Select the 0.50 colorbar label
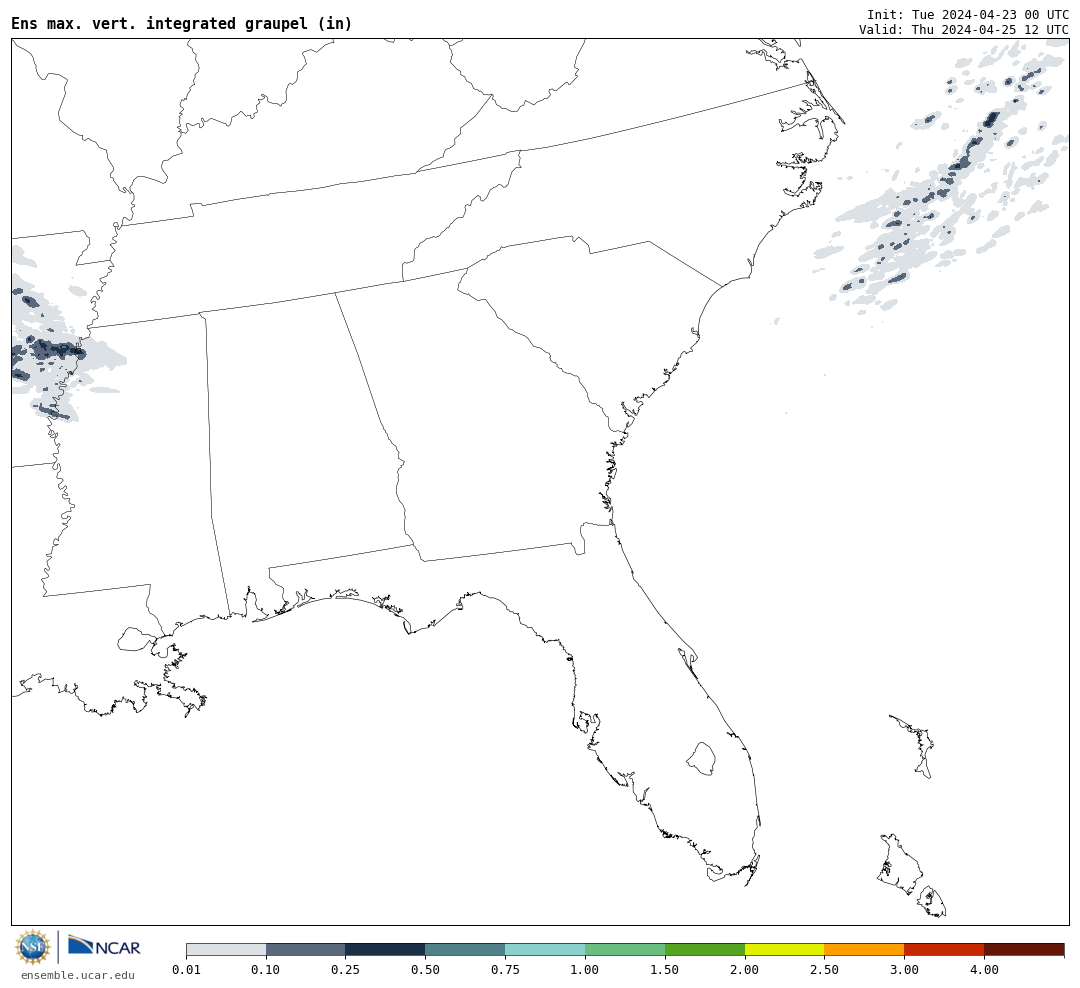The image size is (1080, 988). tap(426, 969)
